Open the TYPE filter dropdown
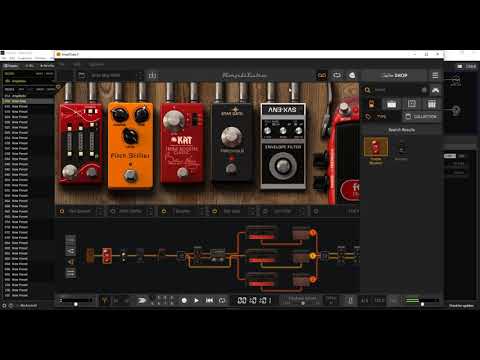 click(381, 116)
